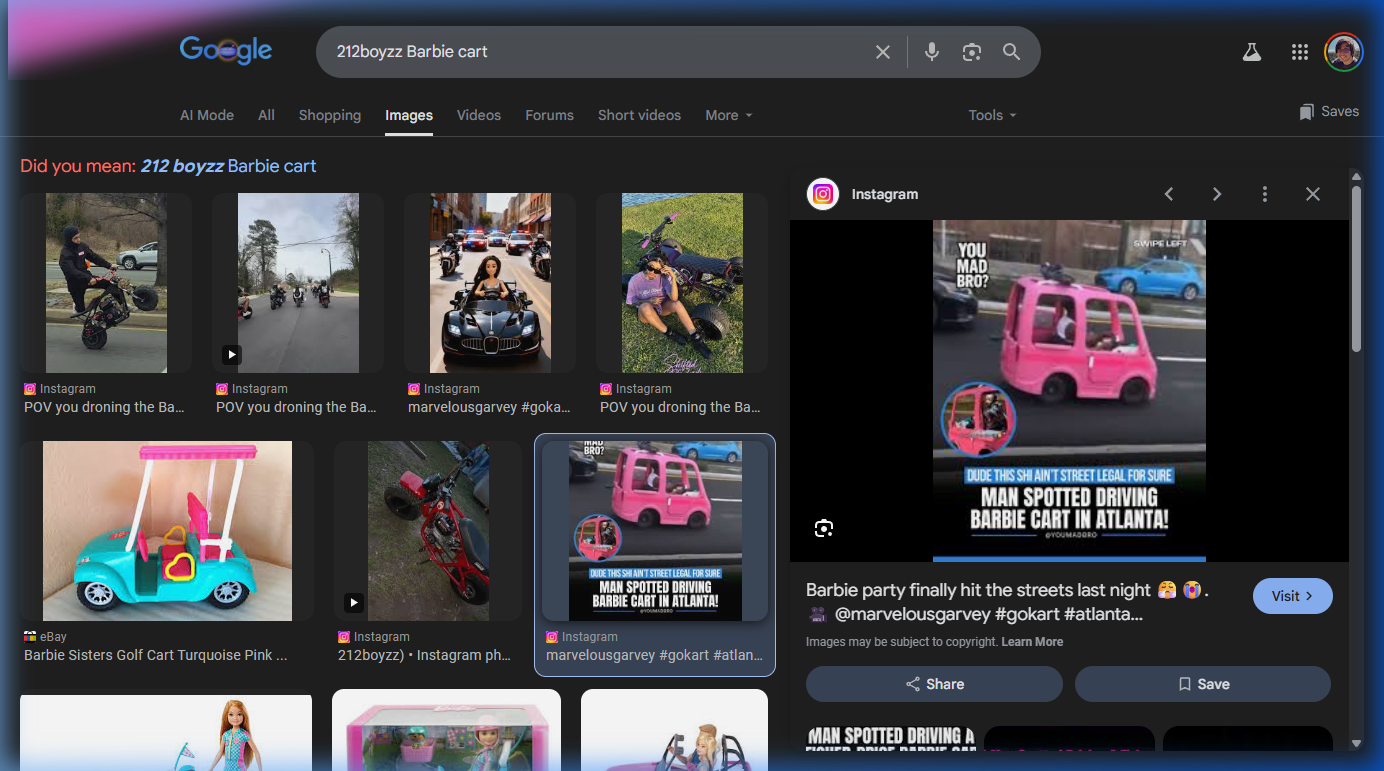Open the wheelie biker image result
Image resolution: width=1384 pixels, height=771 pixels.
point(106,283)
